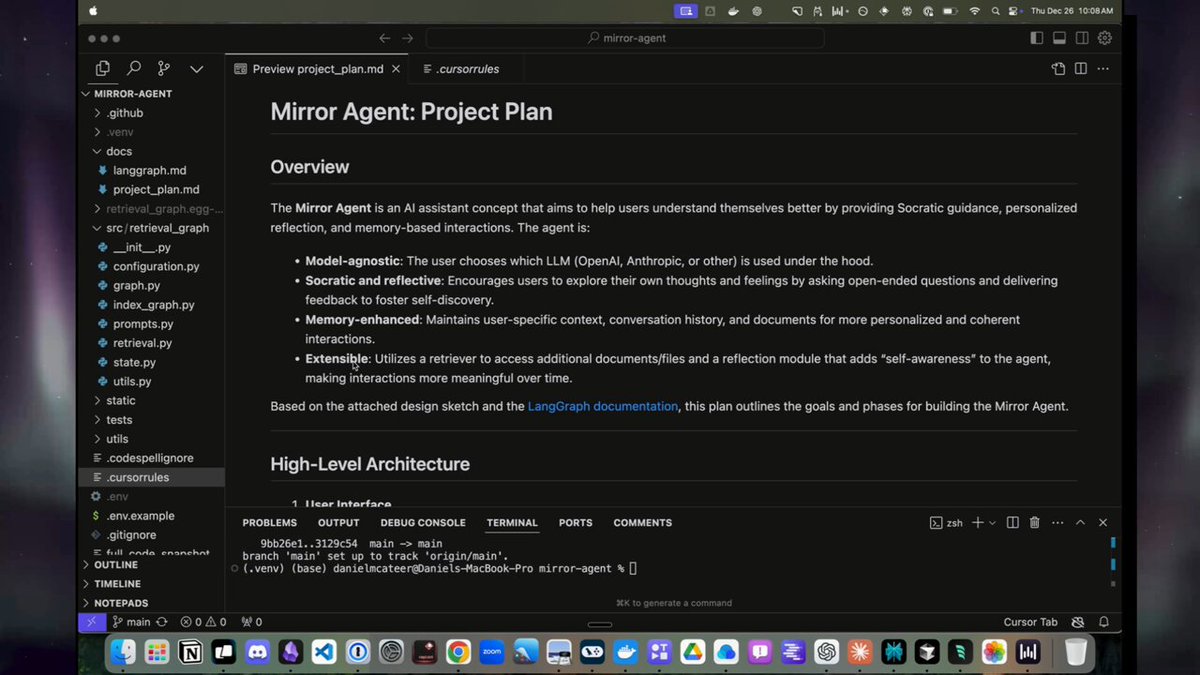Switch to the DEBUG CONSOLE tab
The height and width of the screenshot is (675, 1200).
point(423,523)
